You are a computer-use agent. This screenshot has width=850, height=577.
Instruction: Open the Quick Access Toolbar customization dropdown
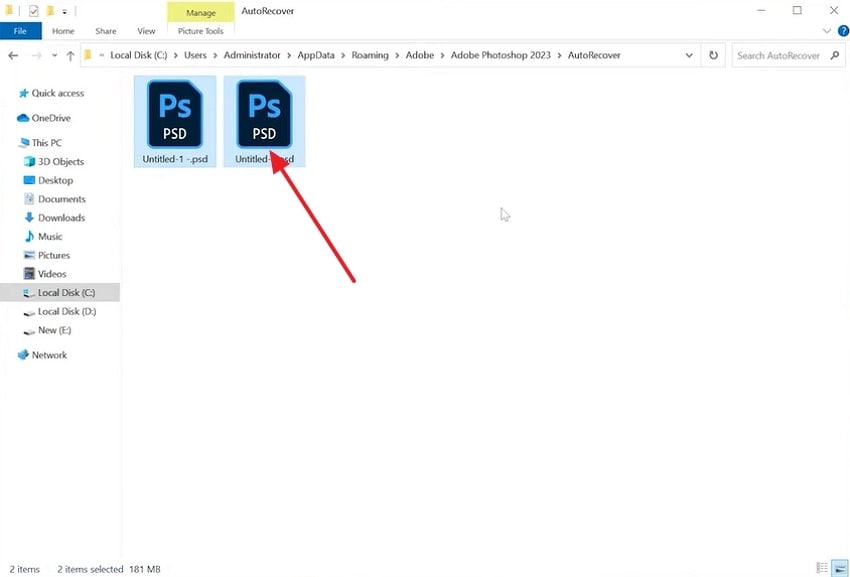click(64, 11)
